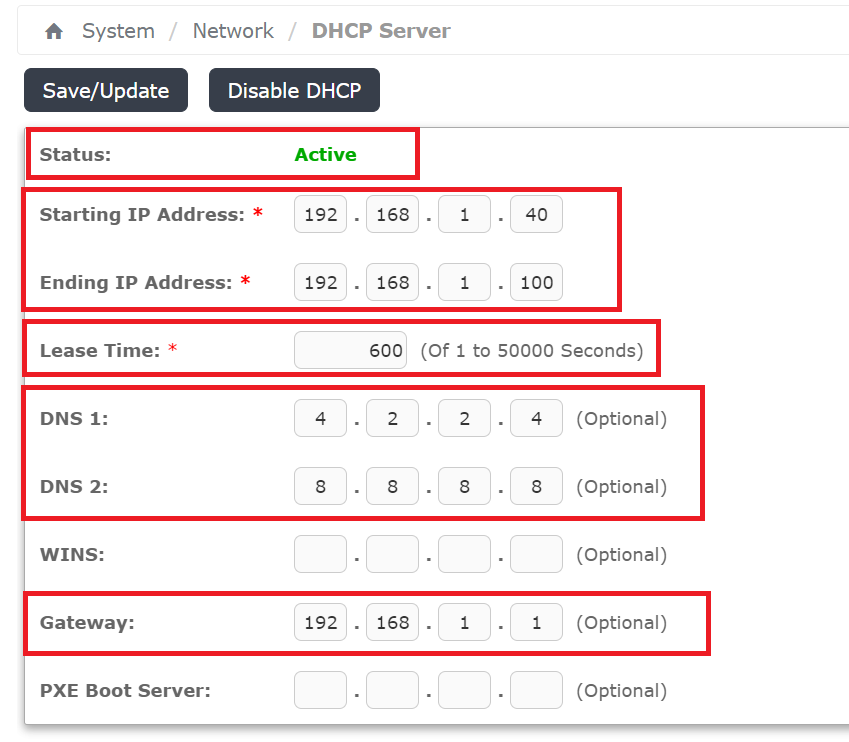849x742 pixels.
Task: Select the first octet of Ending IP Address
Action: (320, 282)
